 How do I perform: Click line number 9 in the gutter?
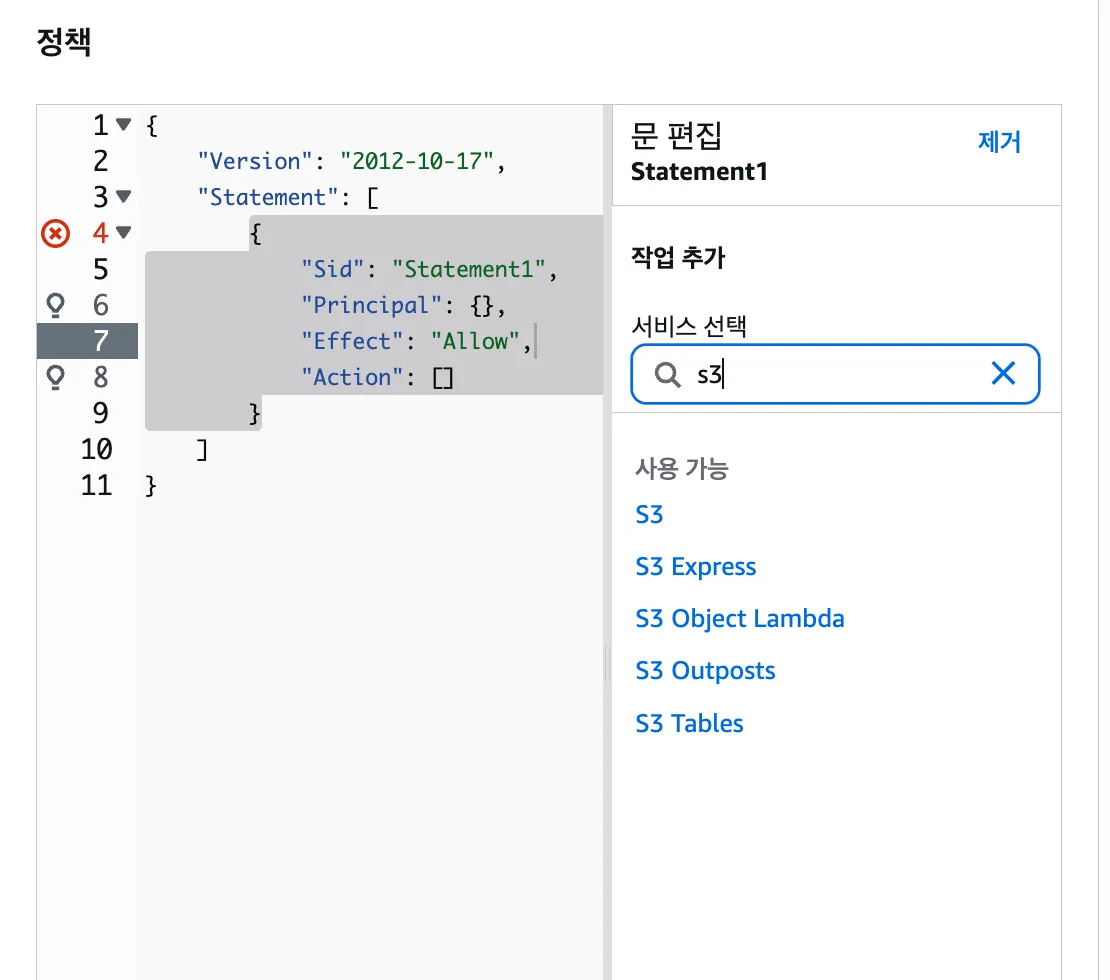tap(101, 413)
